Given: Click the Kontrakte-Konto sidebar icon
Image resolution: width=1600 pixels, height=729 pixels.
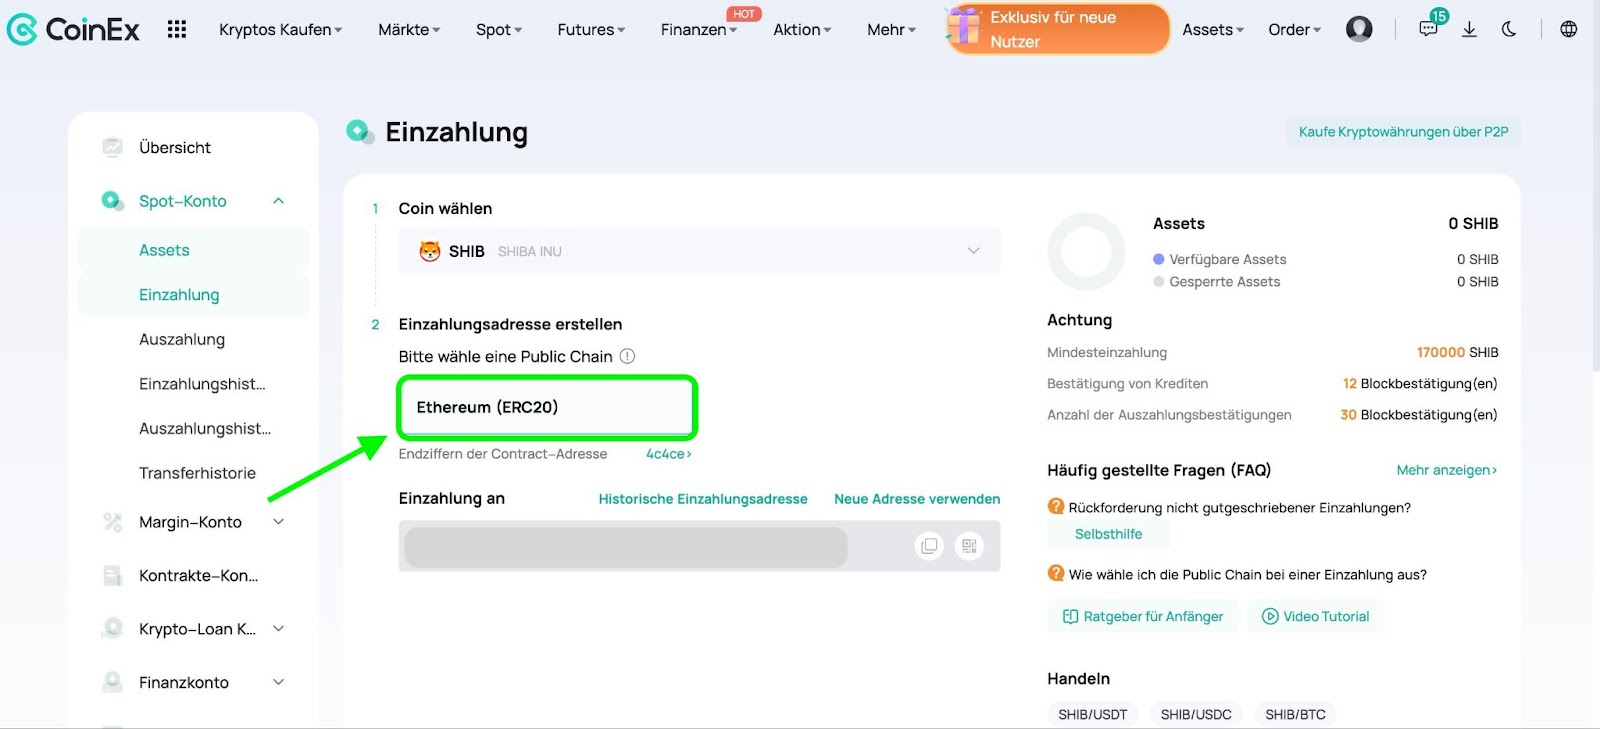Looking at the screenshot, I should (x=113, y=575).
